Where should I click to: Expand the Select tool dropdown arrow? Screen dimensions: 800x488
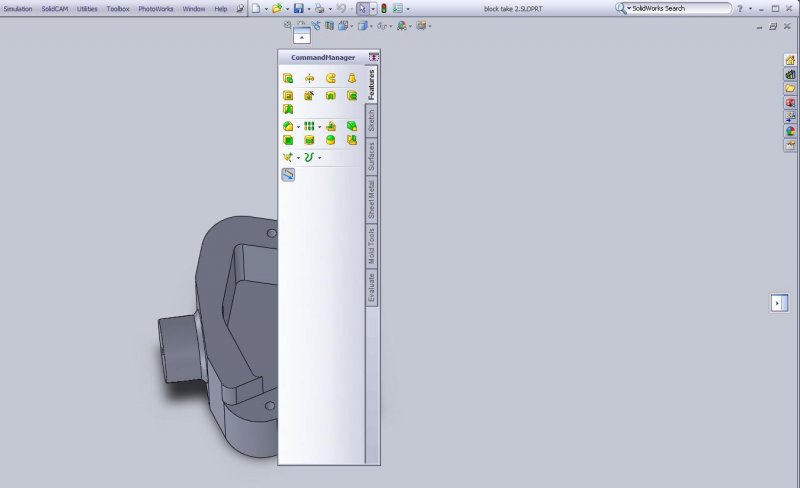(x=373, y=9)
